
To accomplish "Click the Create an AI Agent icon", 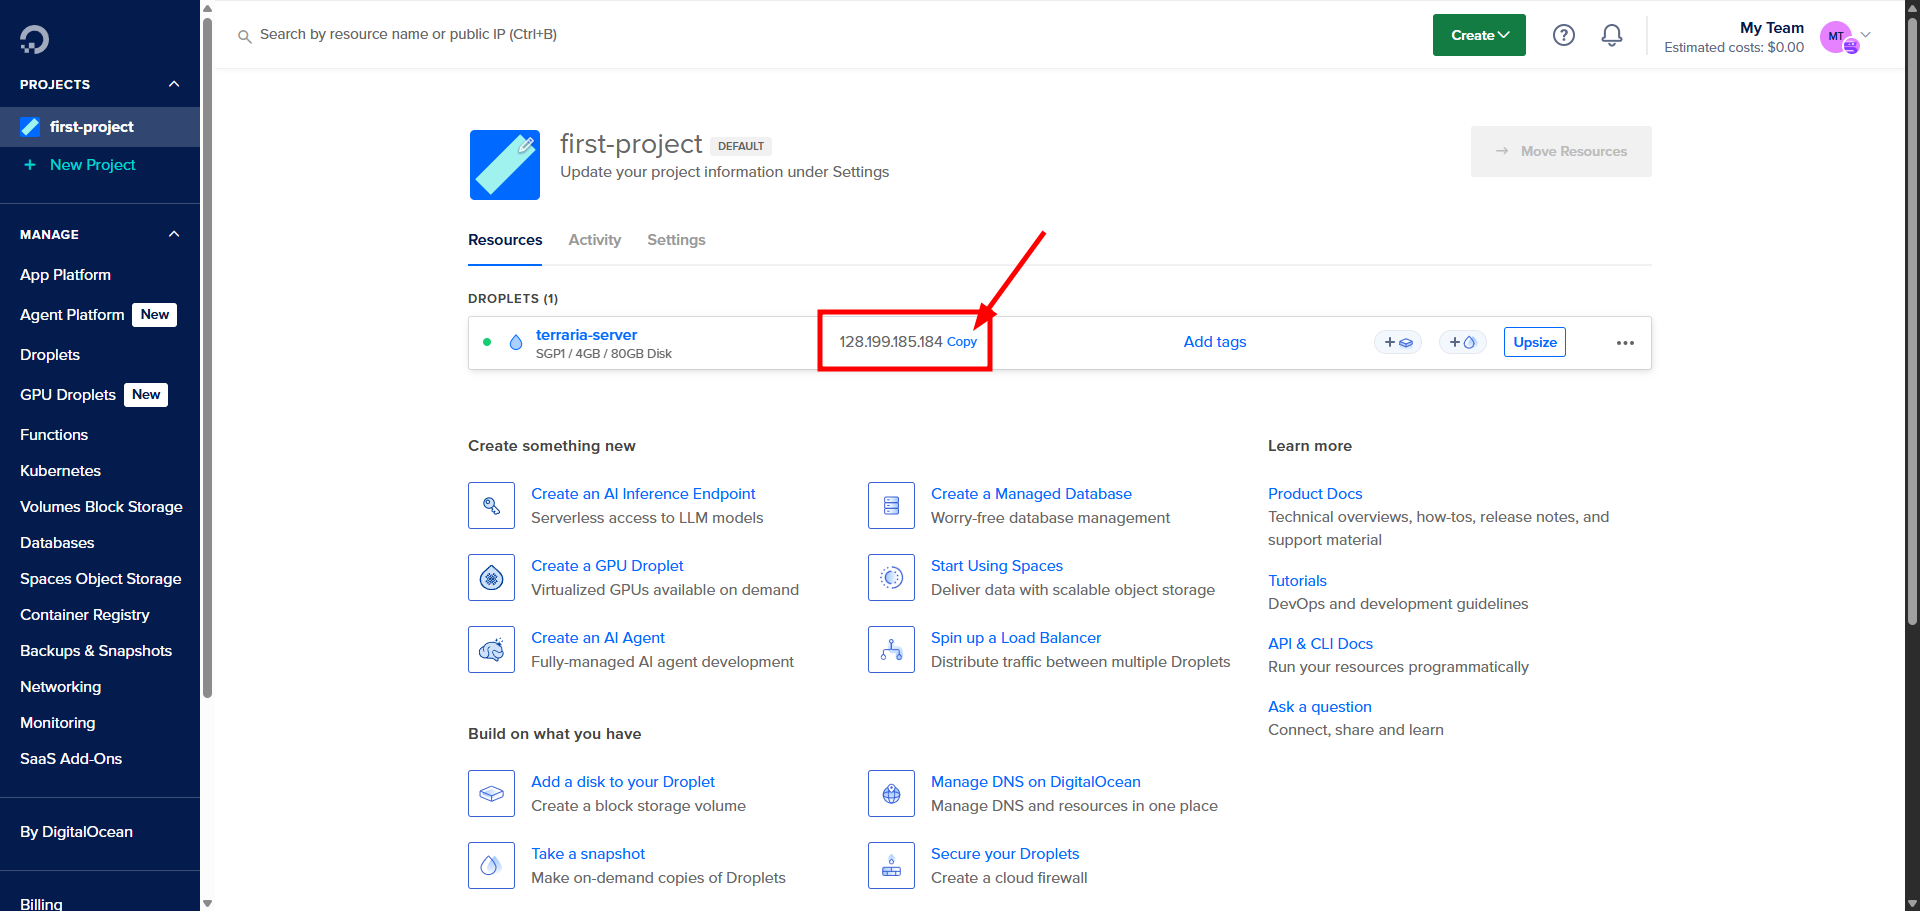I will click(491, 649).
